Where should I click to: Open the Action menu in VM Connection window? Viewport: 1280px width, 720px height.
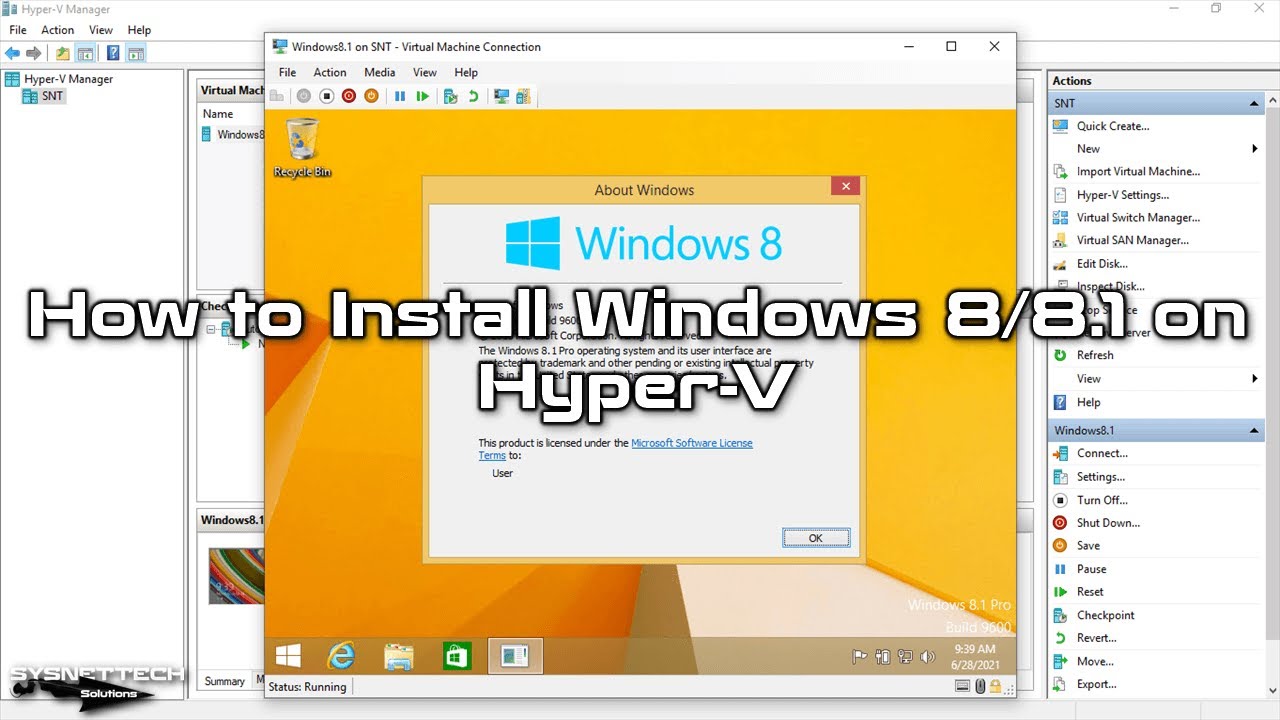click(x=330, y=72)
